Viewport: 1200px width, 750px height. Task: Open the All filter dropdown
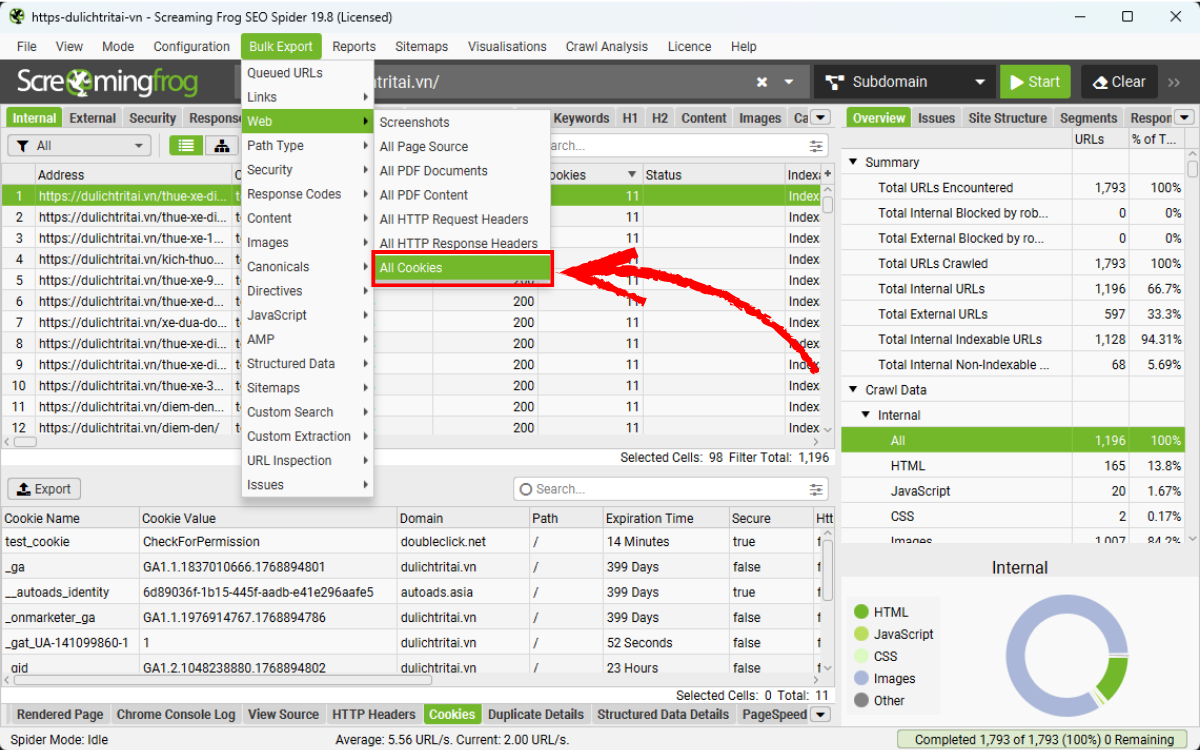79,146
